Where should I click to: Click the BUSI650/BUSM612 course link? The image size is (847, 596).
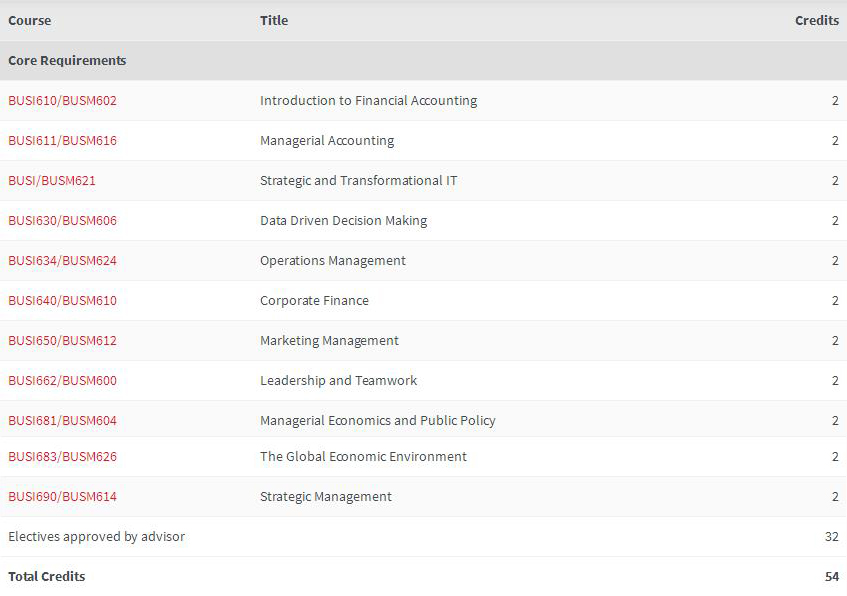(x=62, y=341)
